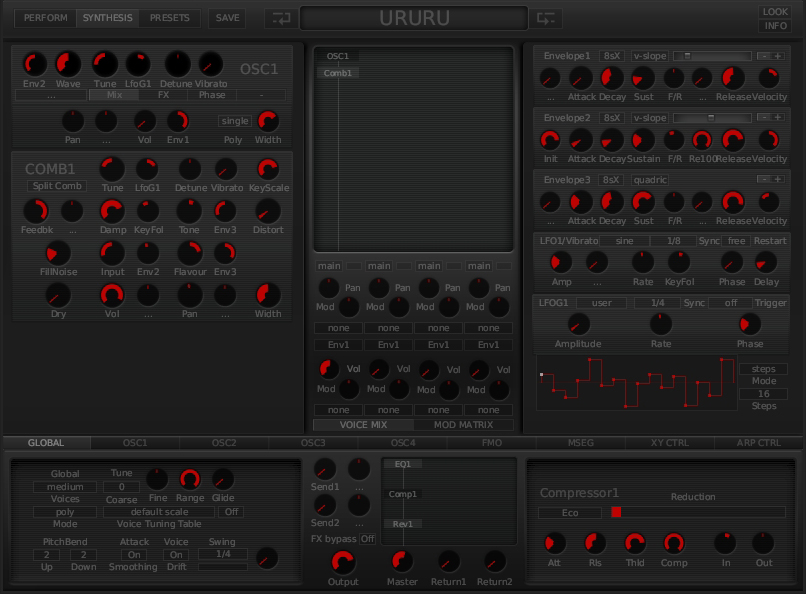The width and height of the screenshot is (806, 594).
Task: Open the MSEG lower panel tab
Action: (x=580, y=443)
